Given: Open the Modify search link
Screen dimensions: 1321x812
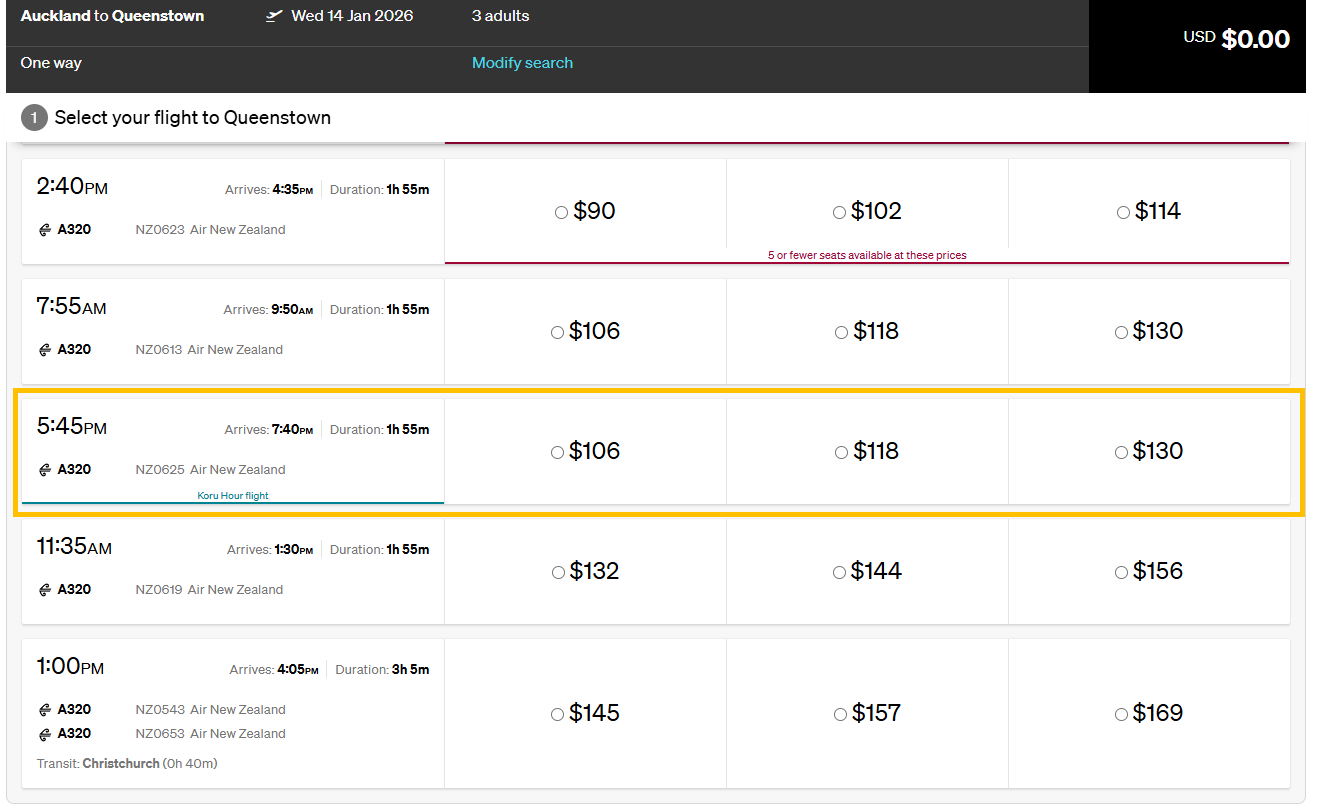Looking at the screenshot, I should click(x=522, y=63).
